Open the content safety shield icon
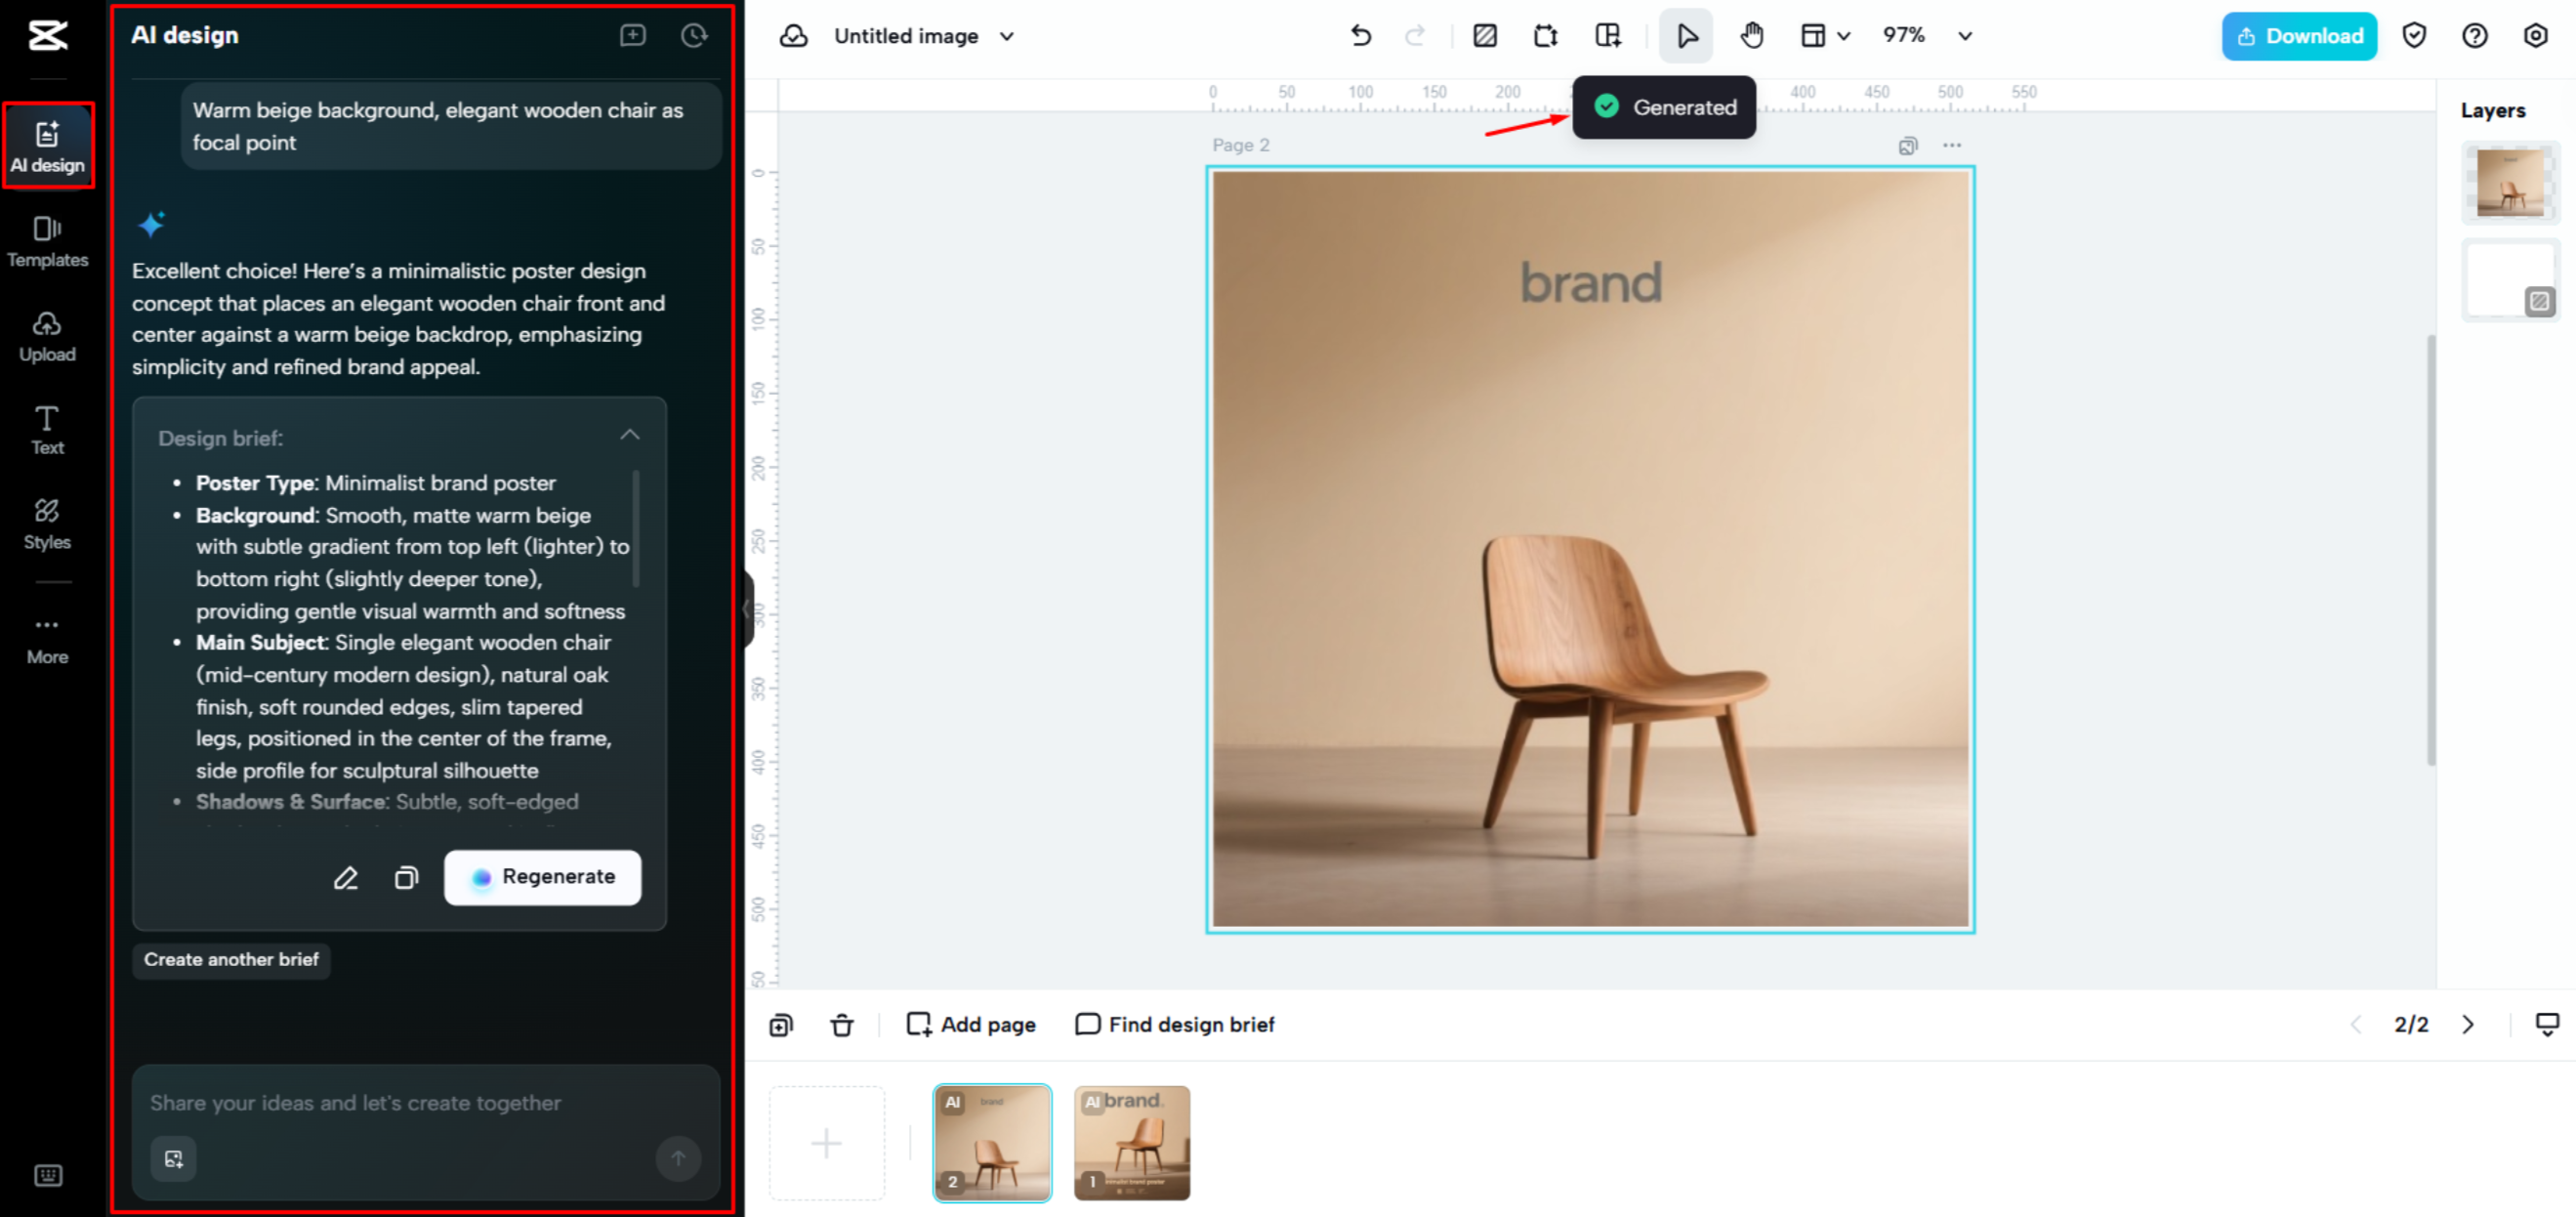This screenshot has width=2576, height=1217. 2414,35
